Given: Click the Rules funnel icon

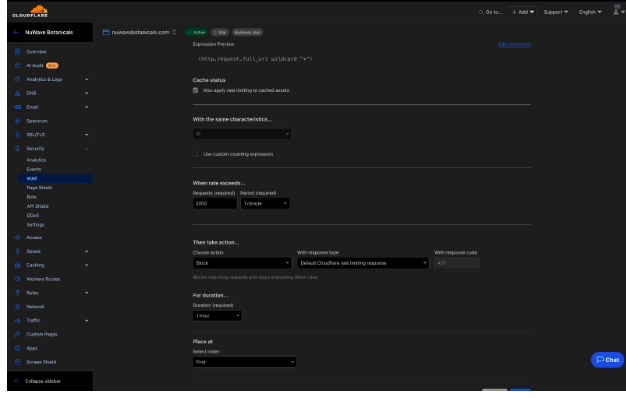Looking at the screenshot, I should coord(18,293).
